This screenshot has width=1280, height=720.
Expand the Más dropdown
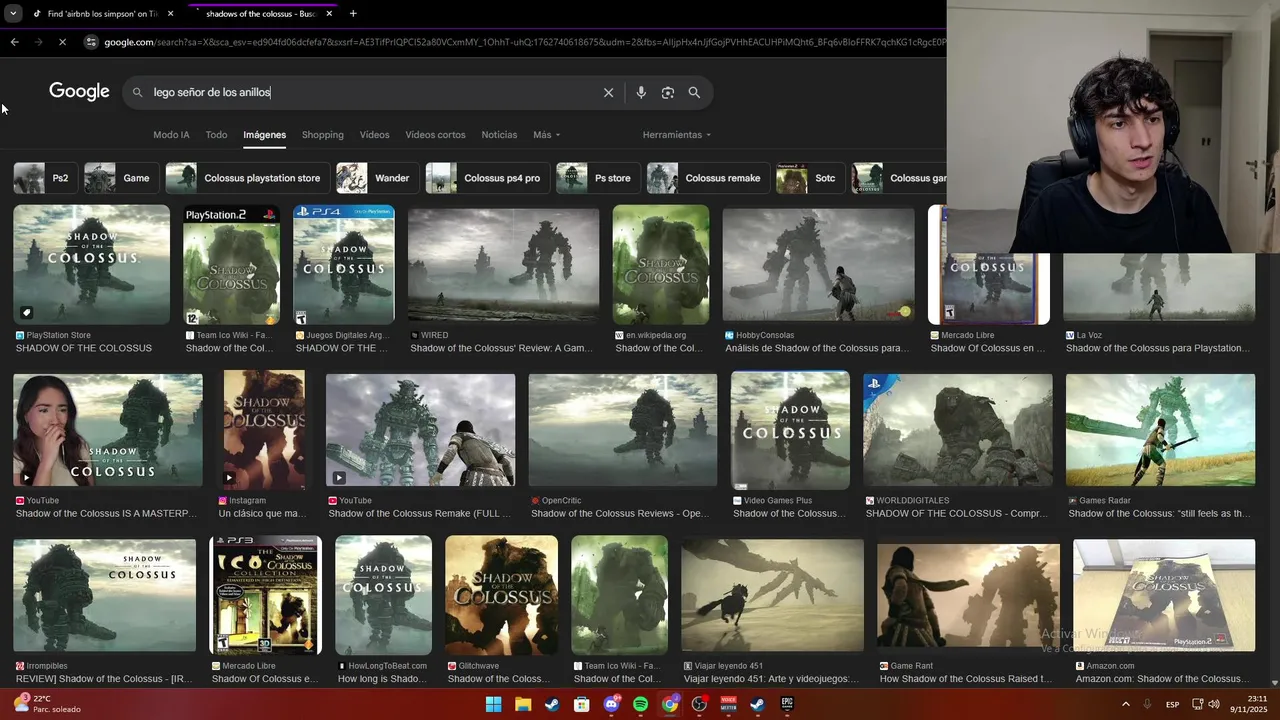pyautogui.click(x=546, y=135)
